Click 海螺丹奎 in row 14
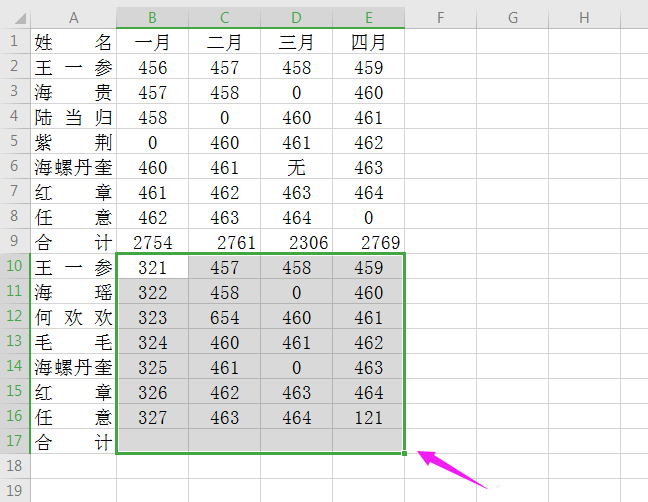This screenshot has width=648, height=502. [x=74, y=366]
